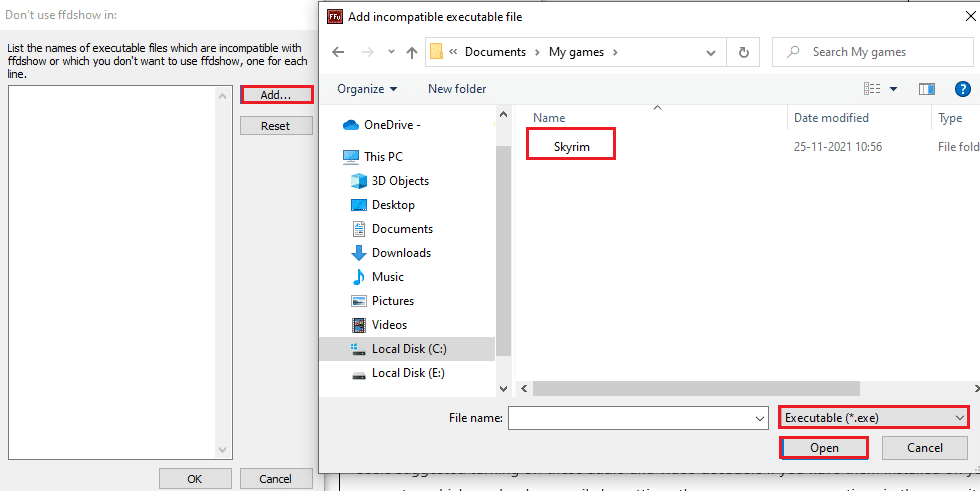Click the Downloads arrow icon
Image resolution: width=980 pixels, height=491 pixels.
click(x=359, y=253)
